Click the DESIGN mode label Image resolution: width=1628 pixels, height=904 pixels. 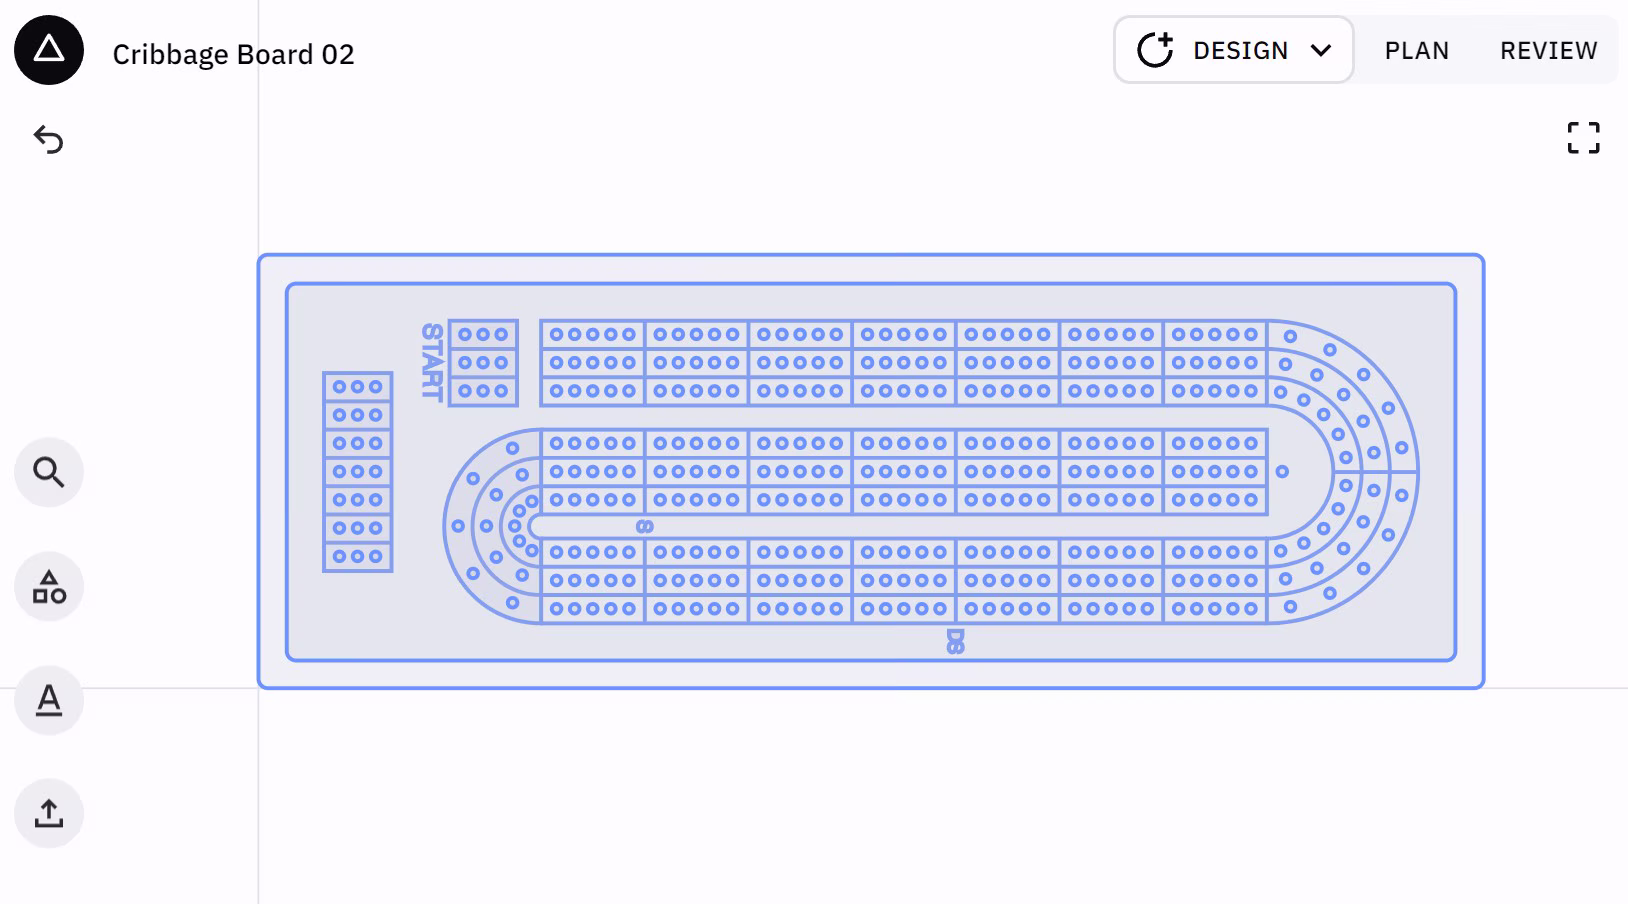pyautogui.click(x=1240, y=50)
